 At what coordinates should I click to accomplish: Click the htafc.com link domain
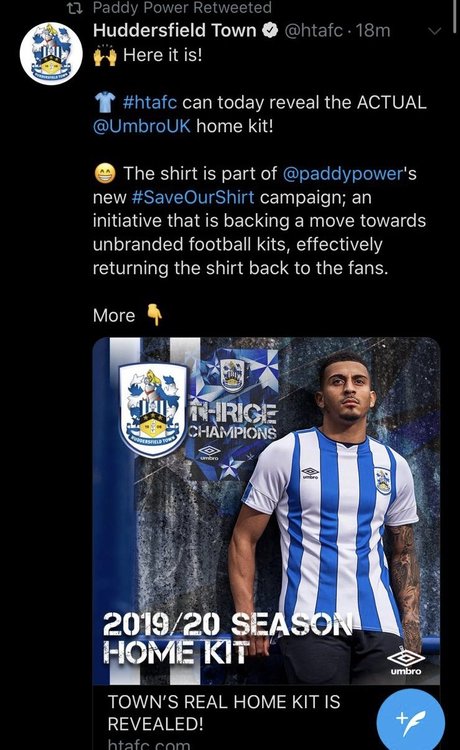point(149,744)
